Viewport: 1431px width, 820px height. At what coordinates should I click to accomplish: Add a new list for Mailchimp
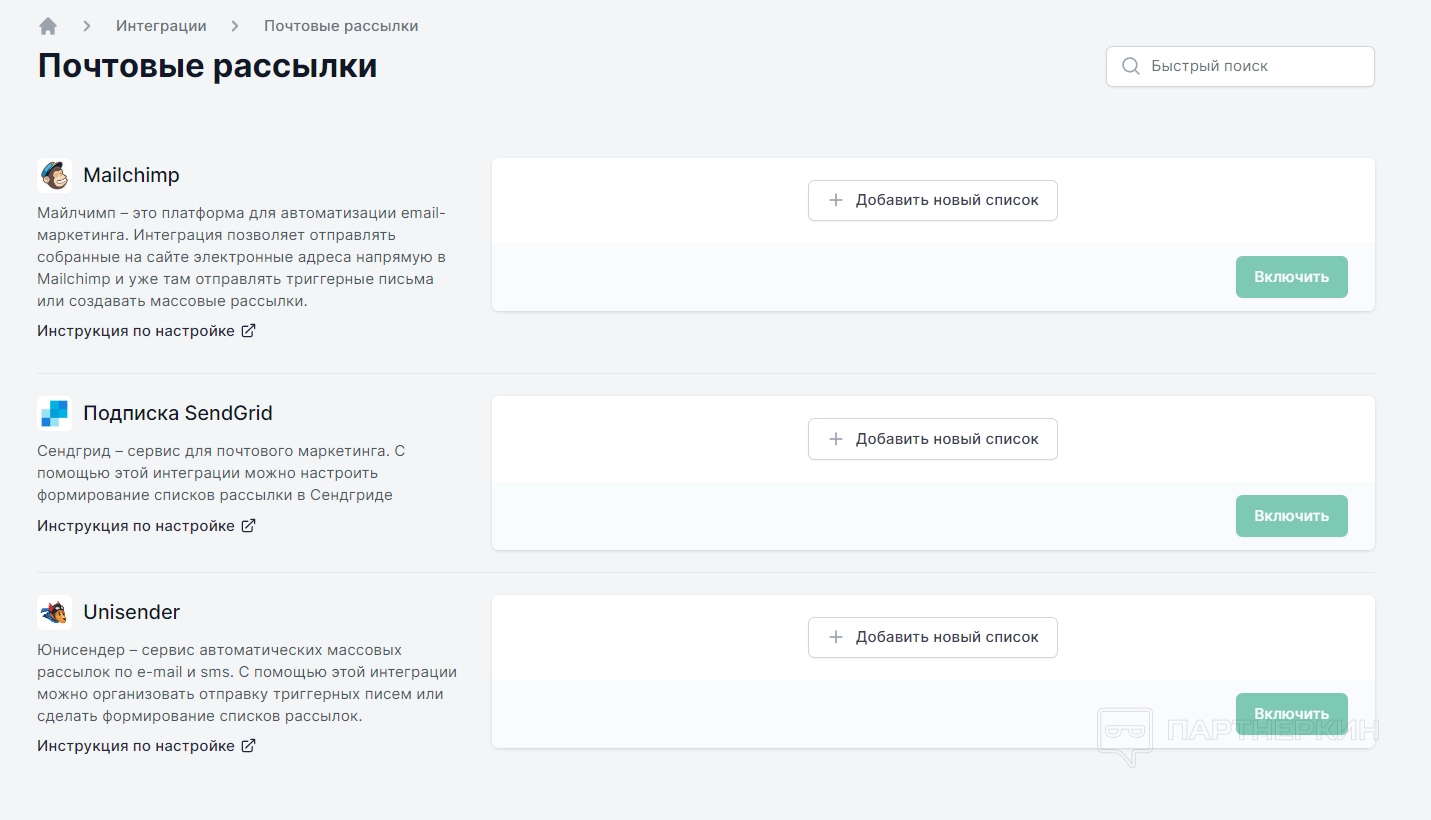tap(932, 200)
